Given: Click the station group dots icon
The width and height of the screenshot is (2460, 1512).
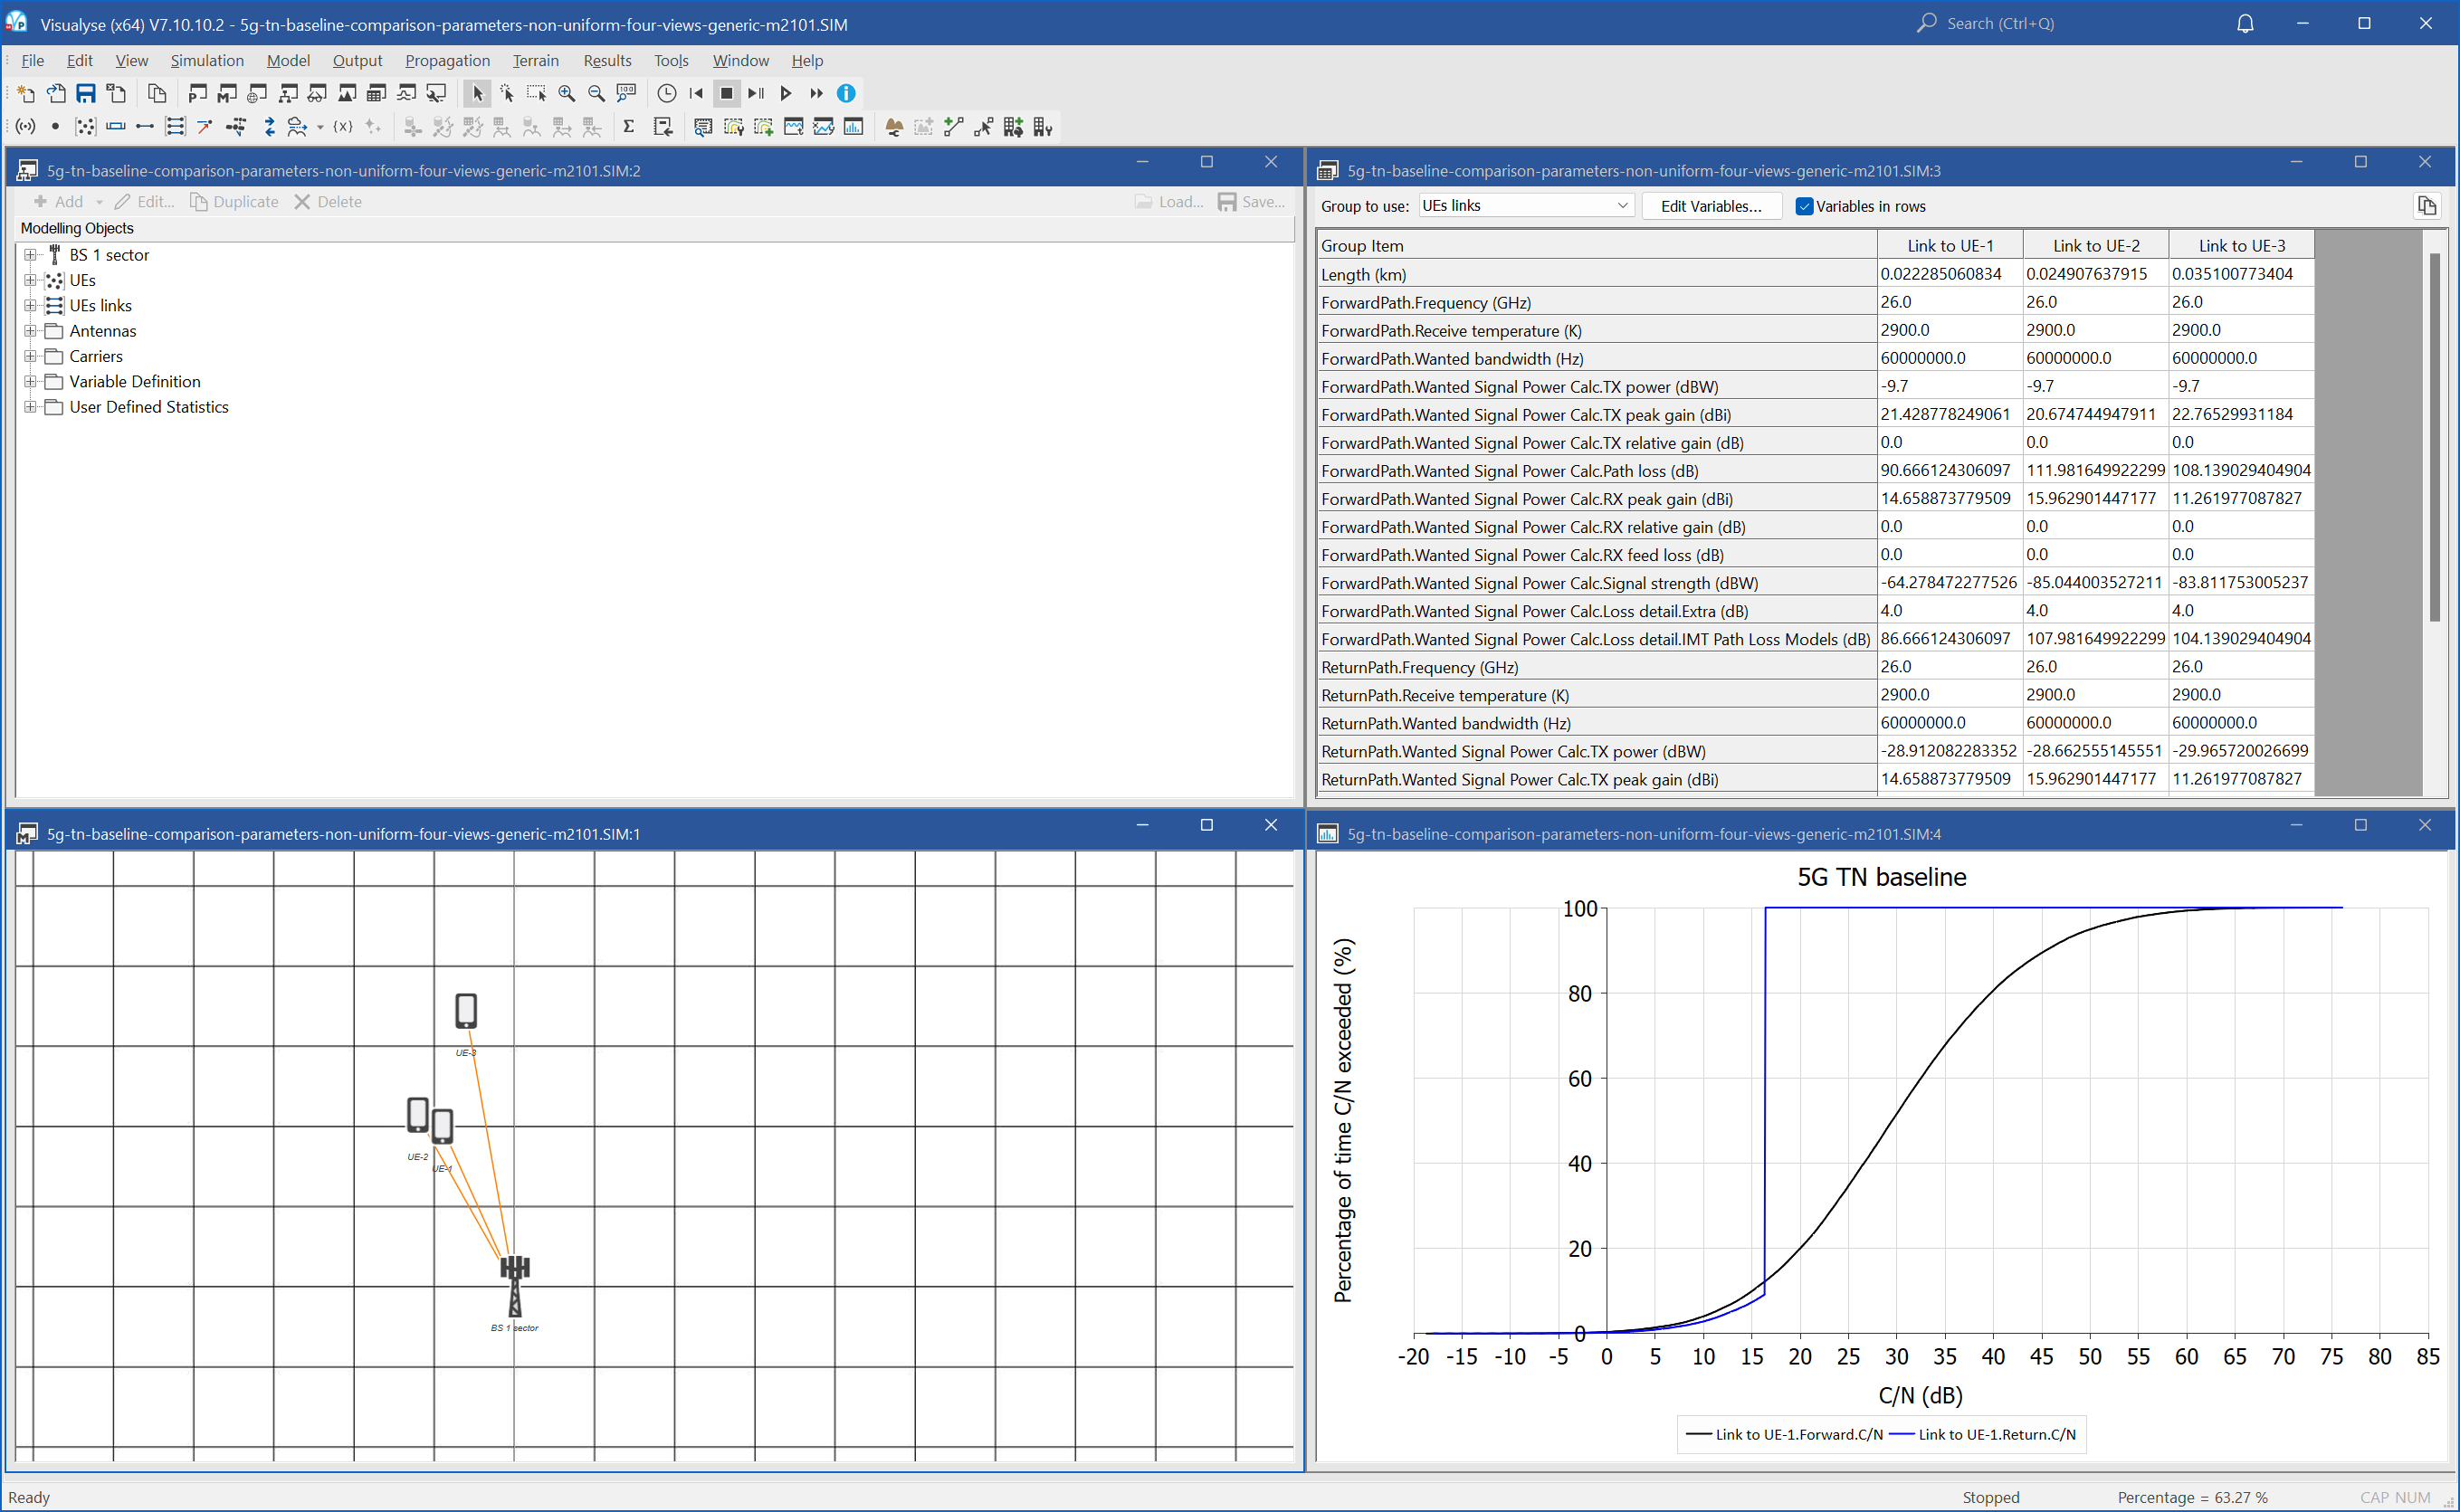Looking at the screenshot, I should [x=86, y=127].
